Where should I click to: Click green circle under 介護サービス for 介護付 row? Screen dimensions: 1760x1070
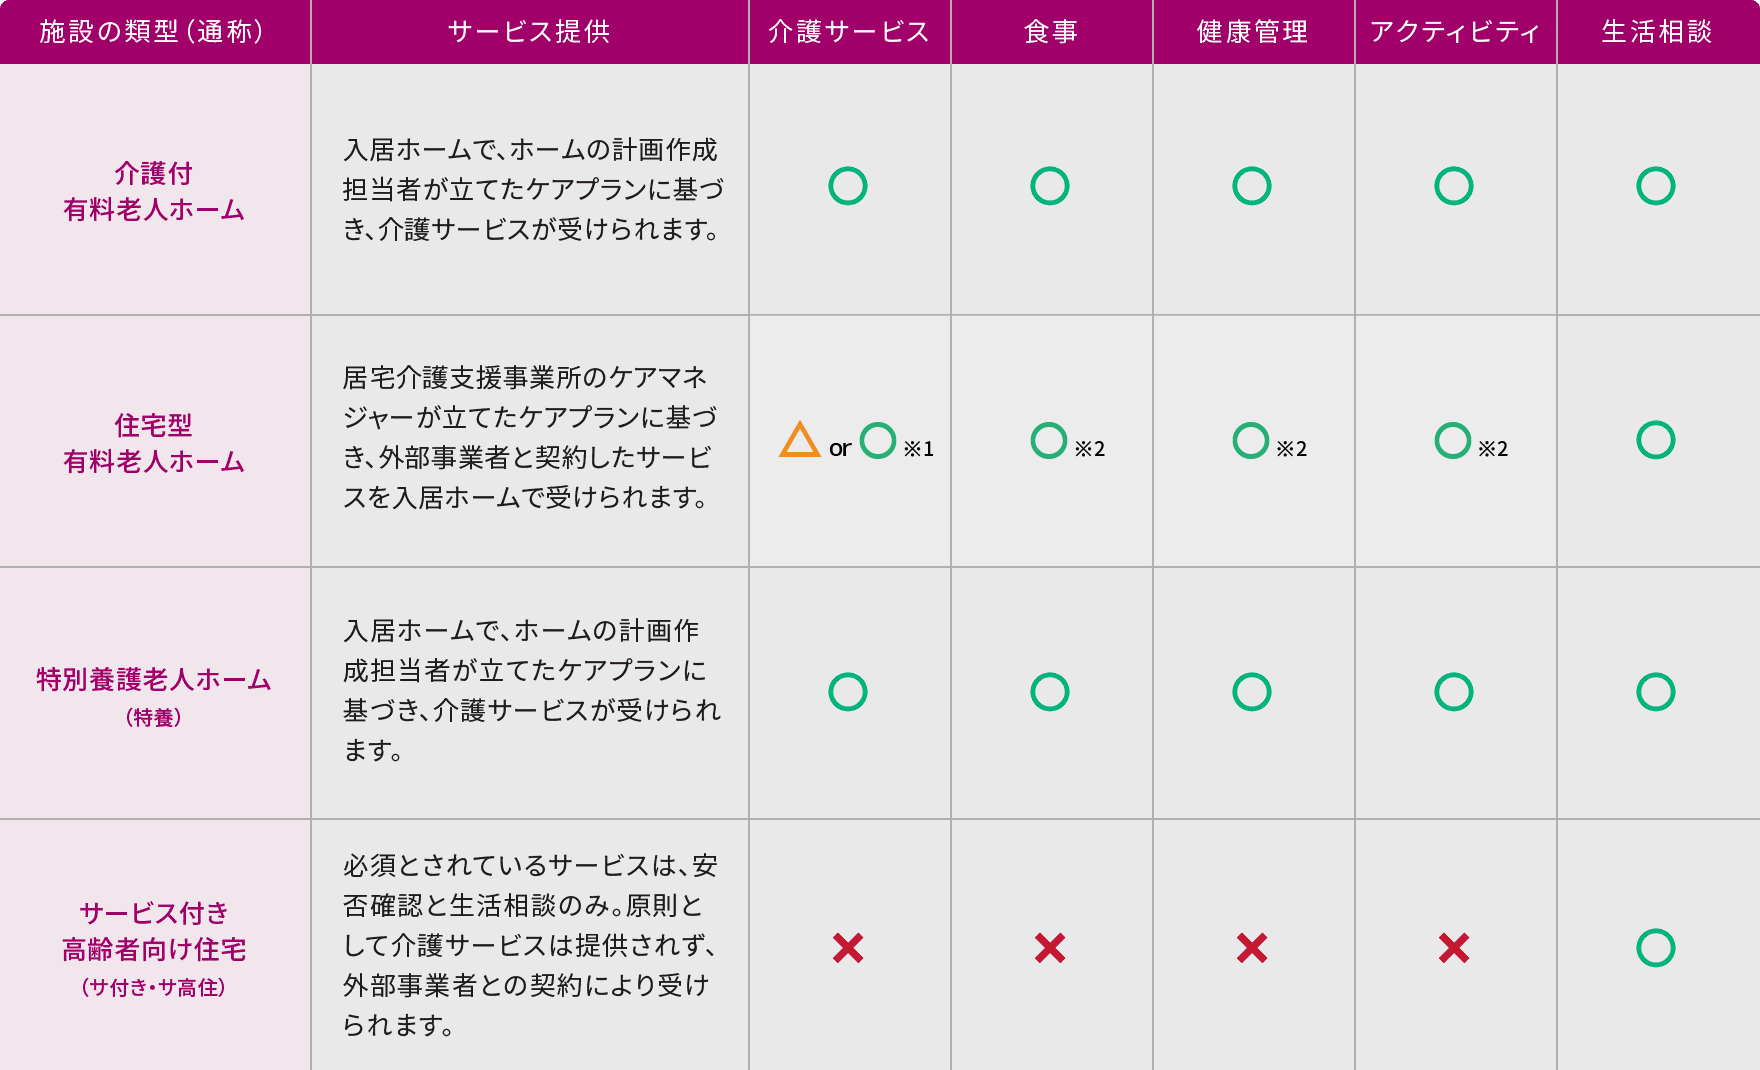[848, 186]
